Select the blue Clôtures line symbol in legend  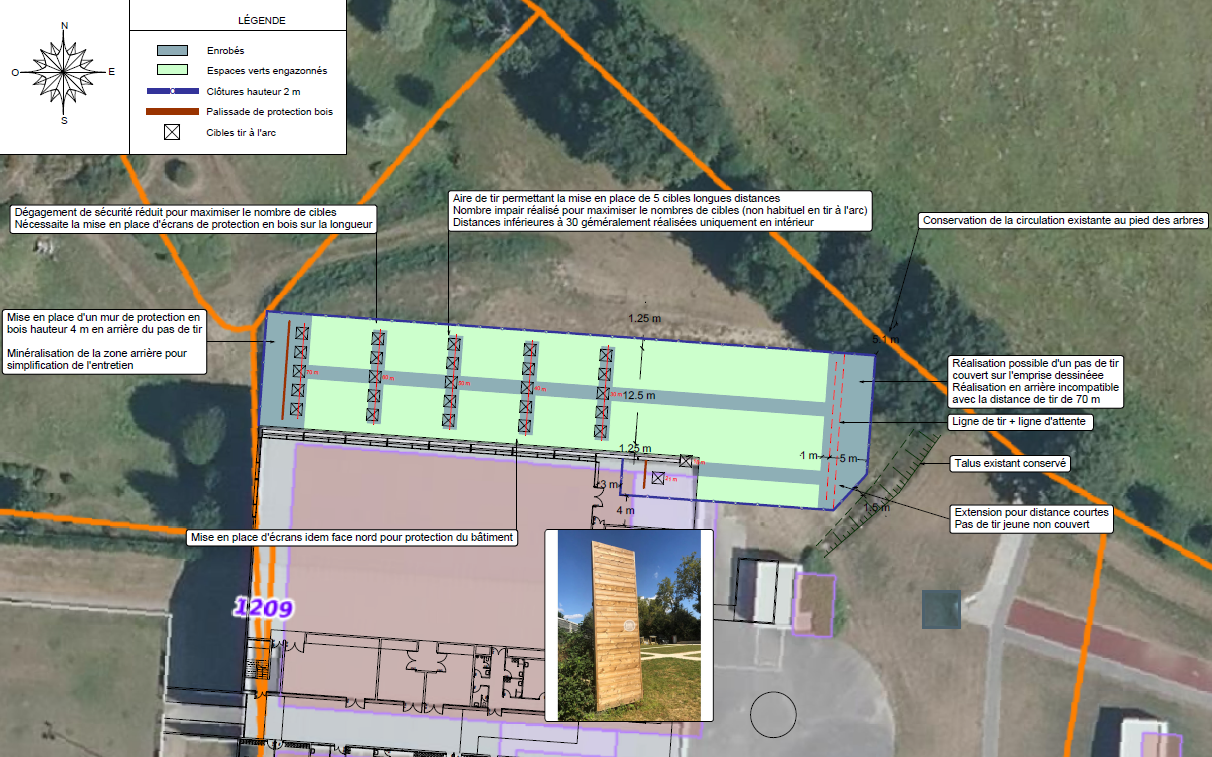[x=172, y=91]
